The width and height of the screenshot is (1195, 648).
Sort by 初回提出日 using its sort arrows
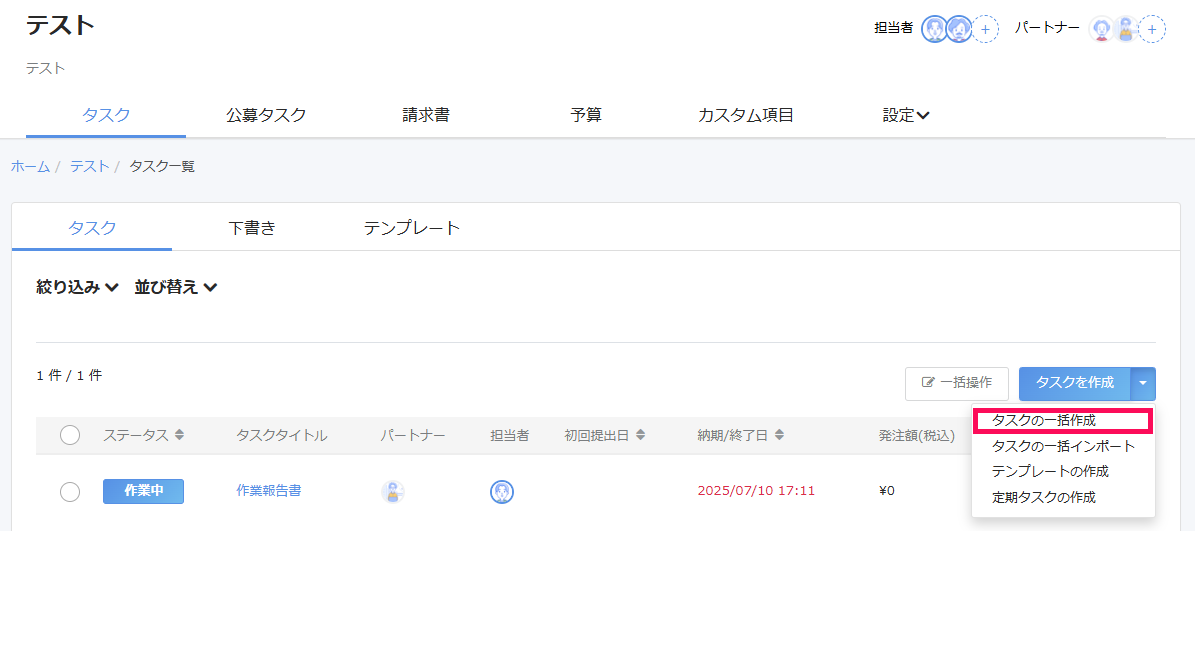640,435
